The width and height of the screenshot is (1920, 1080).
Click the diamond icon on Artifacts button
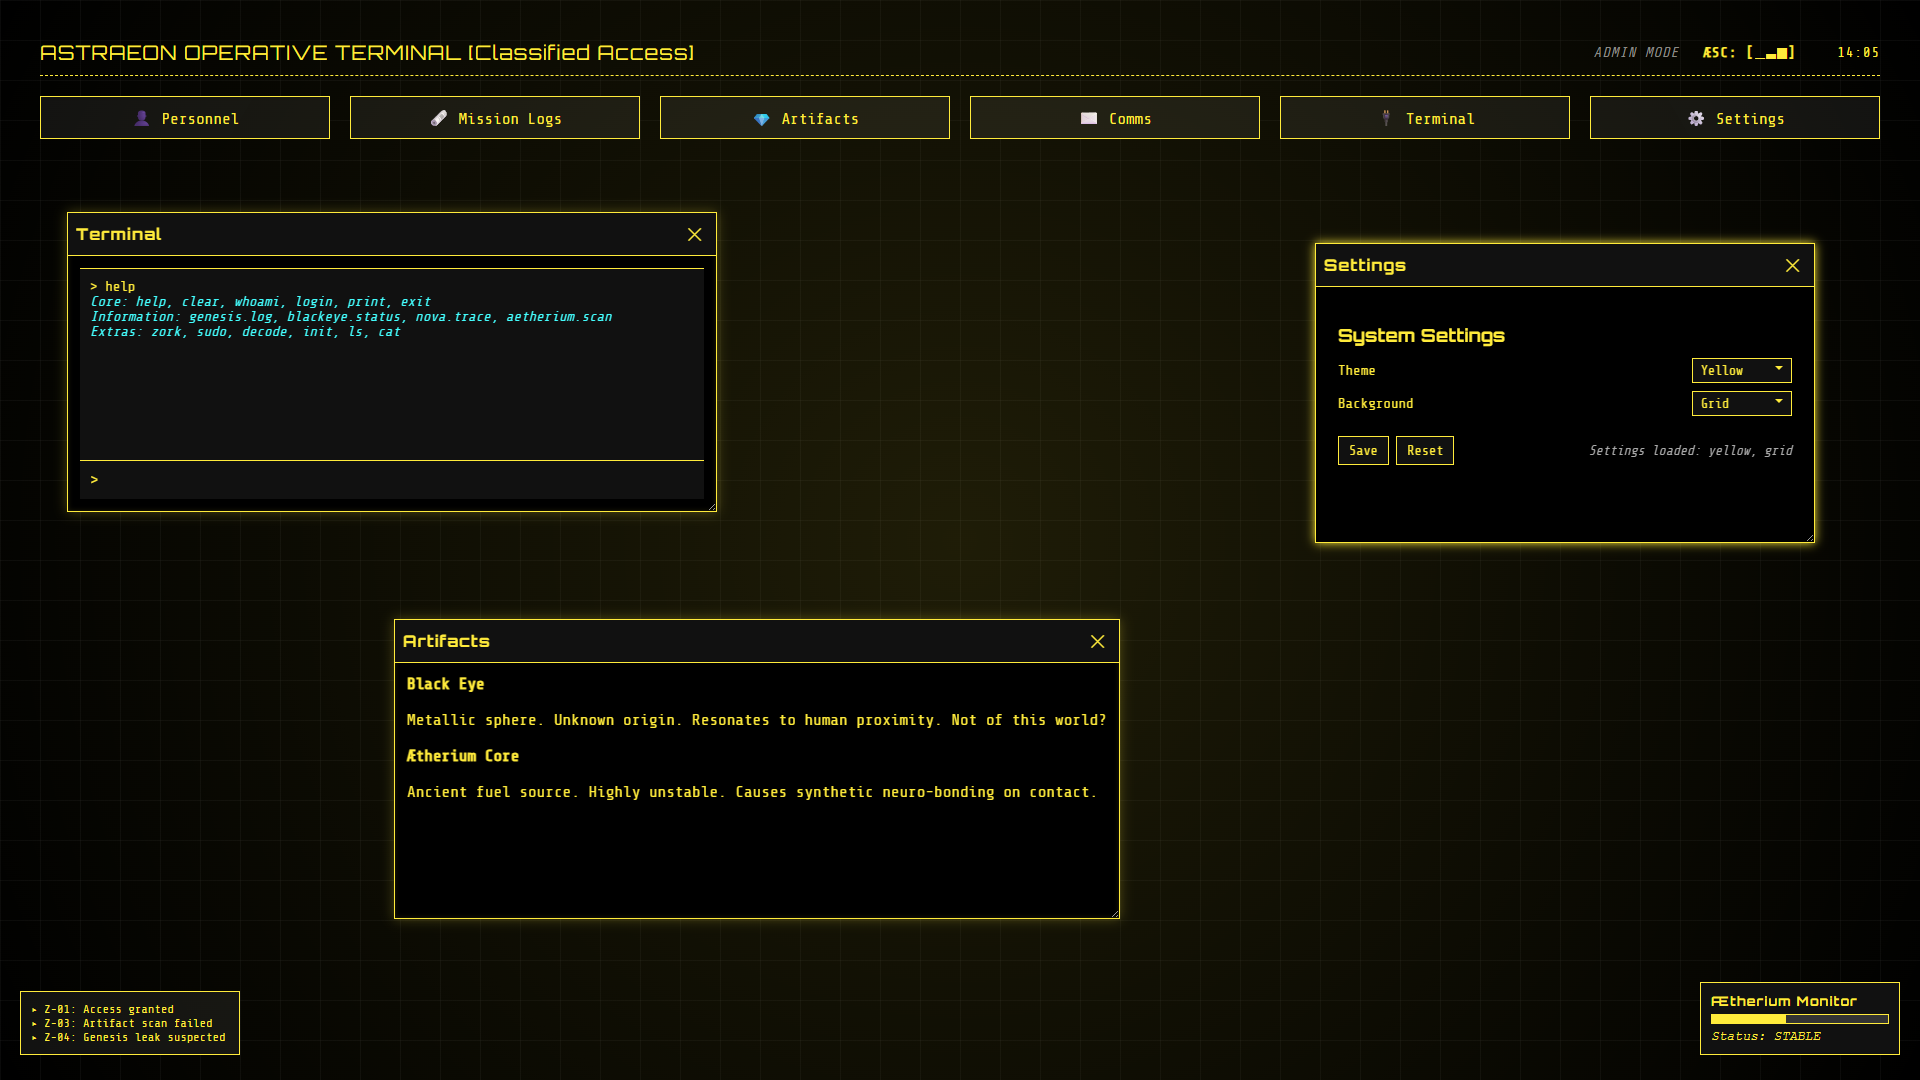(762, 117)
